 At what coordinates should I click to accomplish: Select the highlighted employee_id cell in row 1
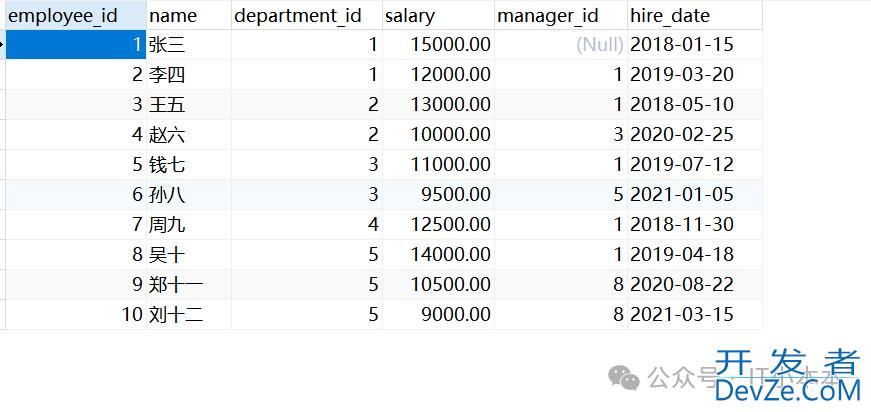click(75, 45)
